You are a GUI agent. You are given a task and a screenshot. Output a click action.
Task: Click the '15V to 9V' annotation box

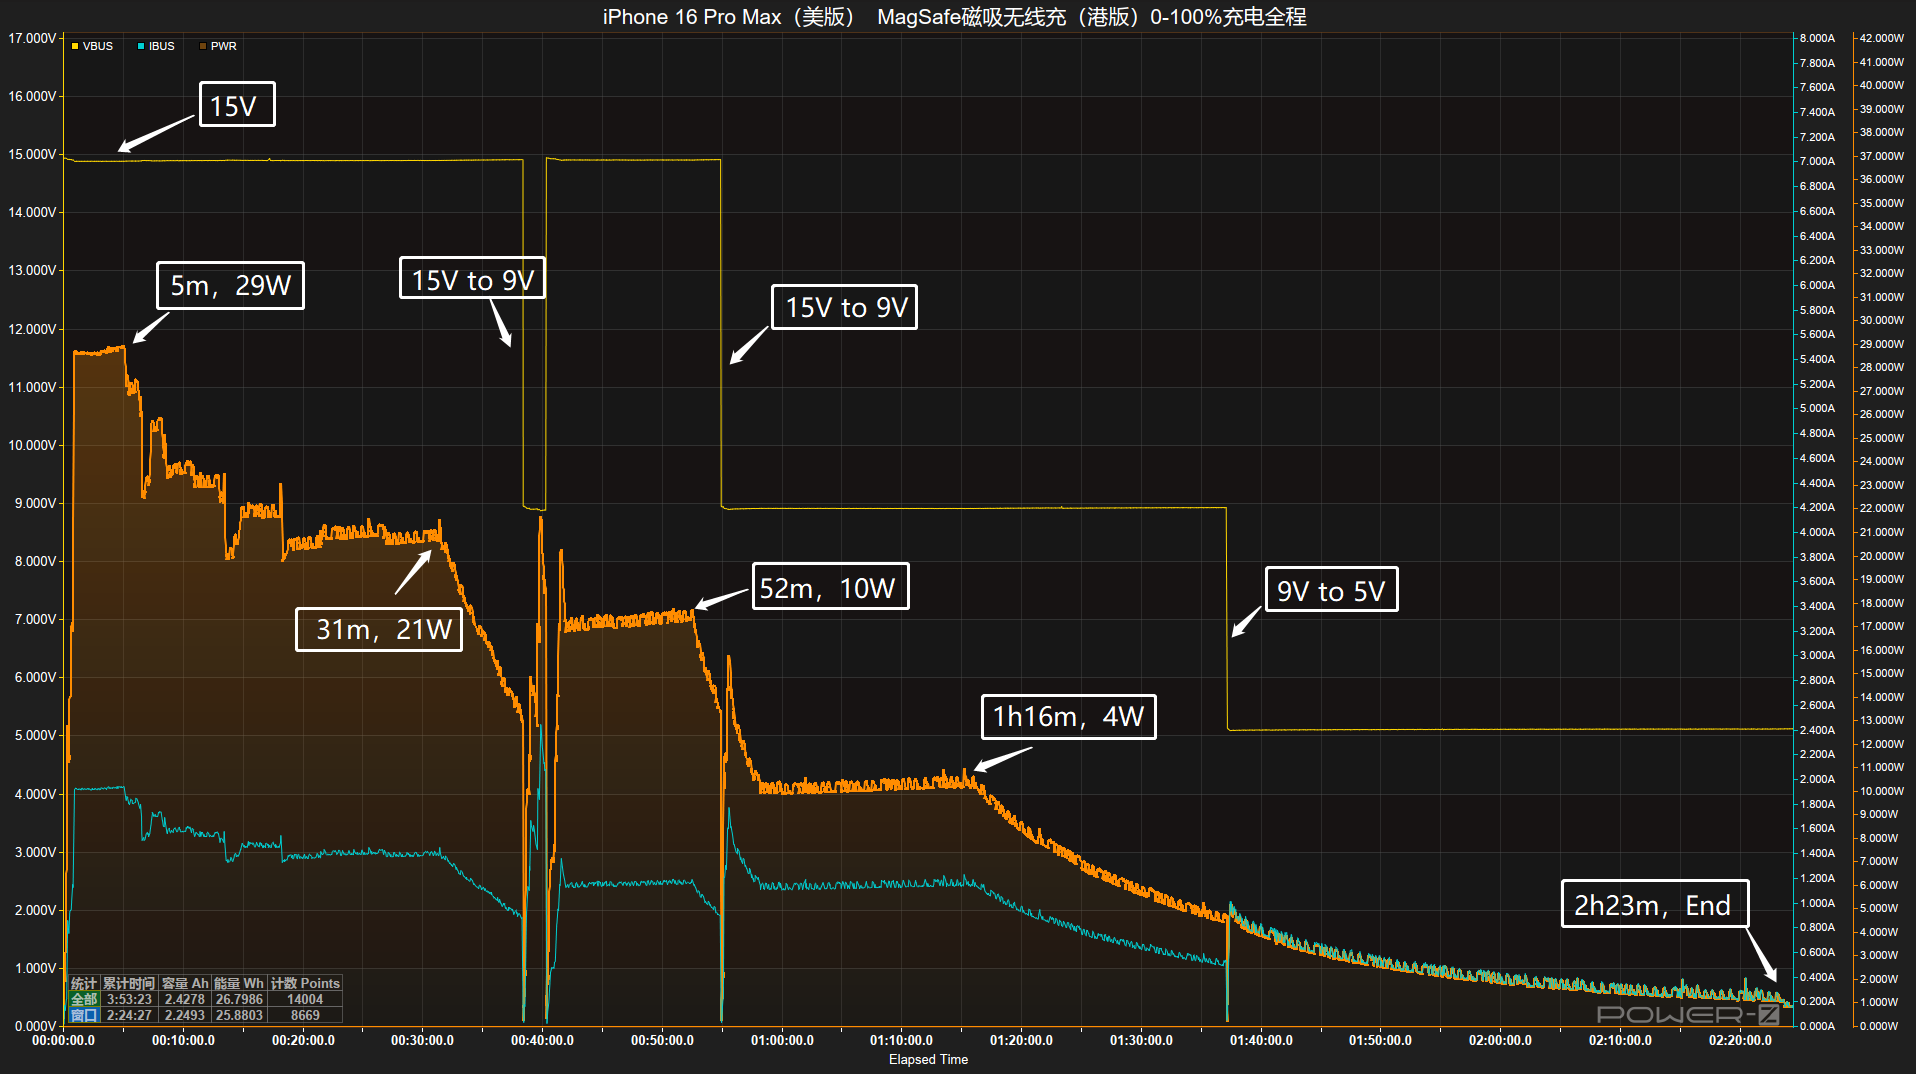pyautogui.click(x=473, y=280)
